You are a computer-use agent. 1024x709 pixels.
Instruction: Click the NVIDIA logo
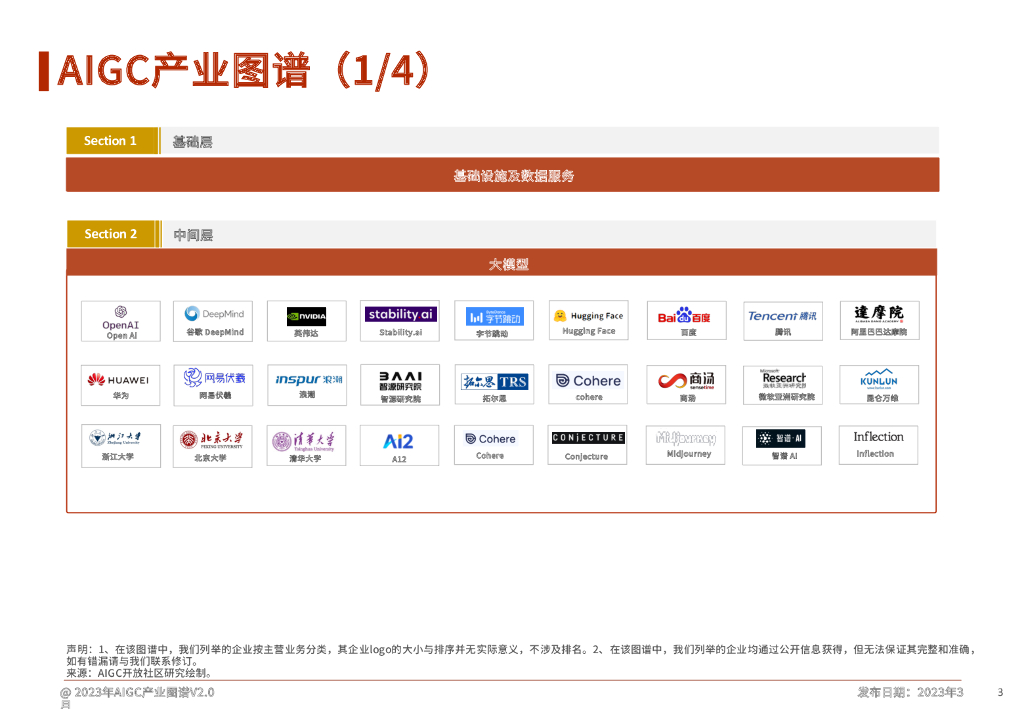306,317
